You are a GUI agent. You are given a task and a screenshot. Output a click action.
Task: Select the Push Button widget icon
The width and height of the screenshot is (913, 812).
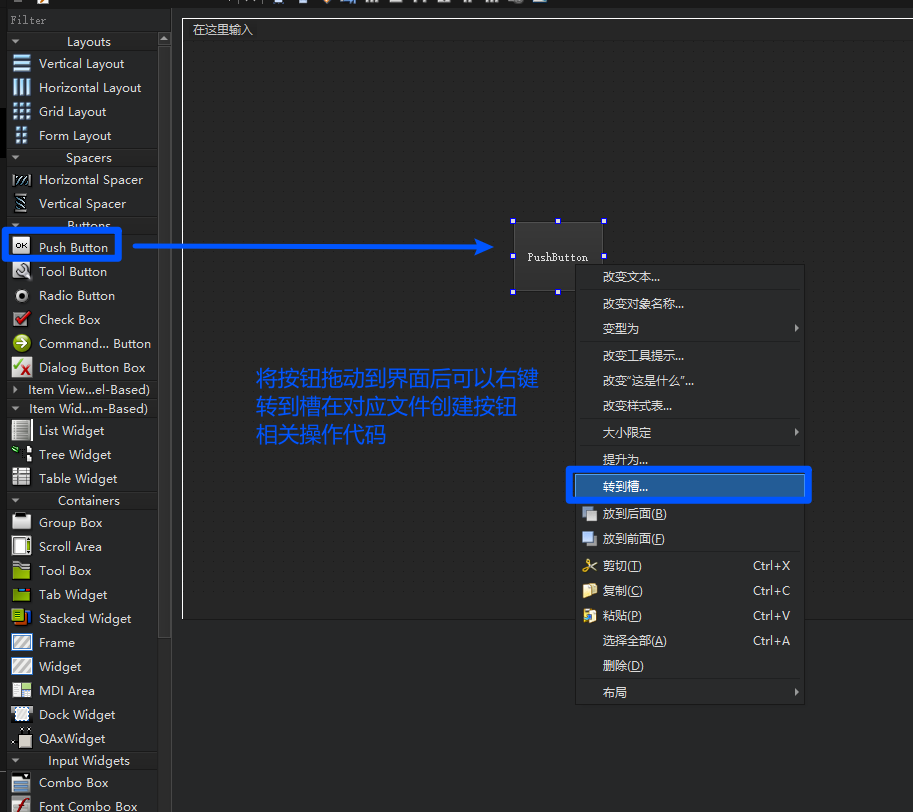click(22, 246)
